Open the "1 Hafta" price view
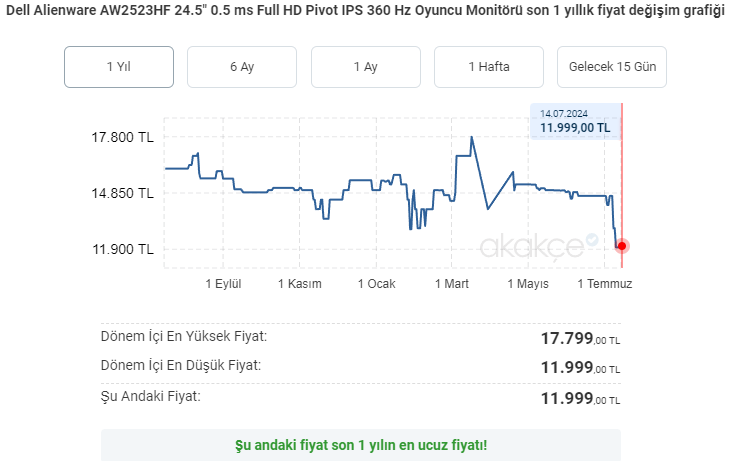The image size is (731, 461). [489, 67]
